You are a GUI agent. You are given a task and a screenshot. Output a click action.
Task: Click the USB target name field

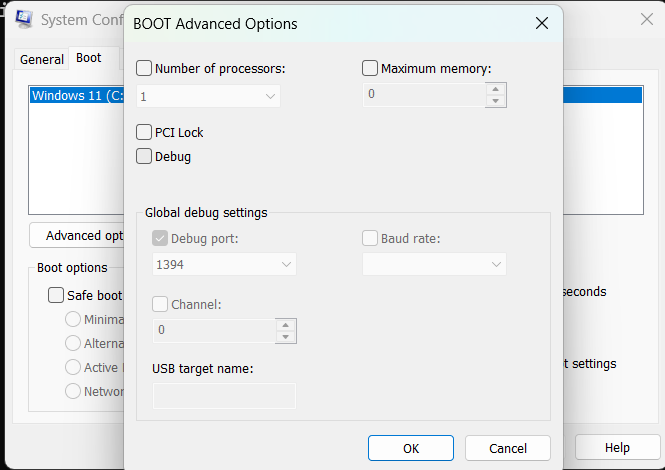(224, 396)
